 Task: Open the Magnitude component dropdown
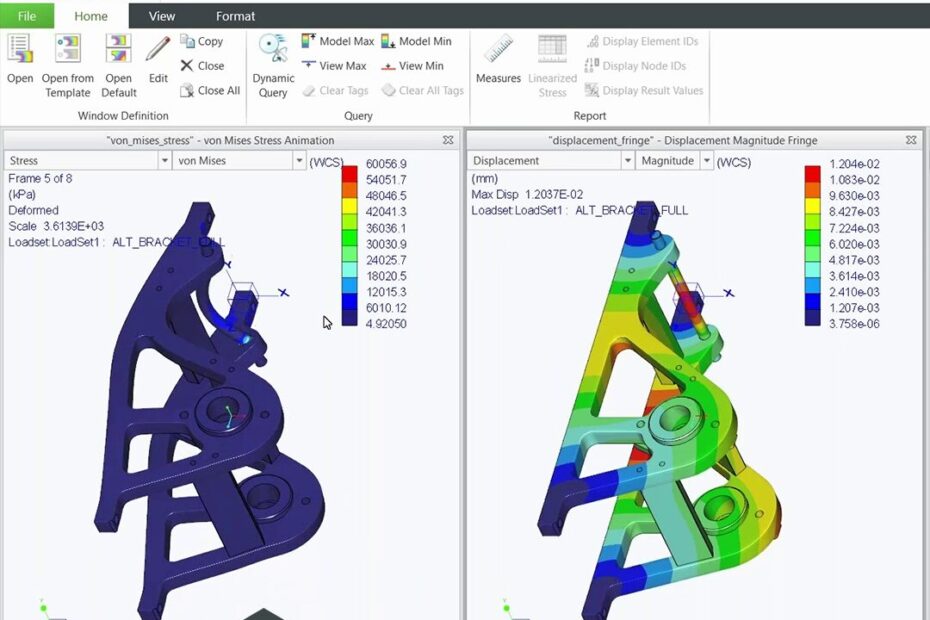(707, 161)
